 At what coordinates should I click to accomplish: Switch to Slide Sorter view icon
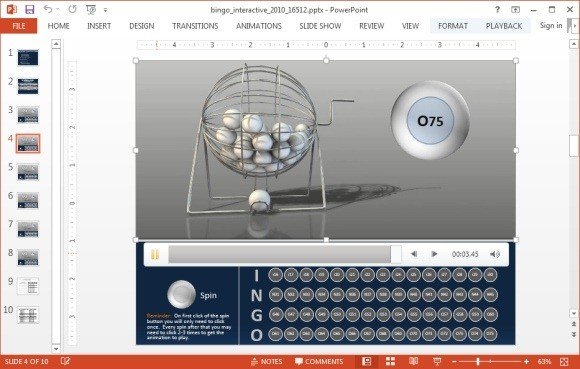[390, 361]
